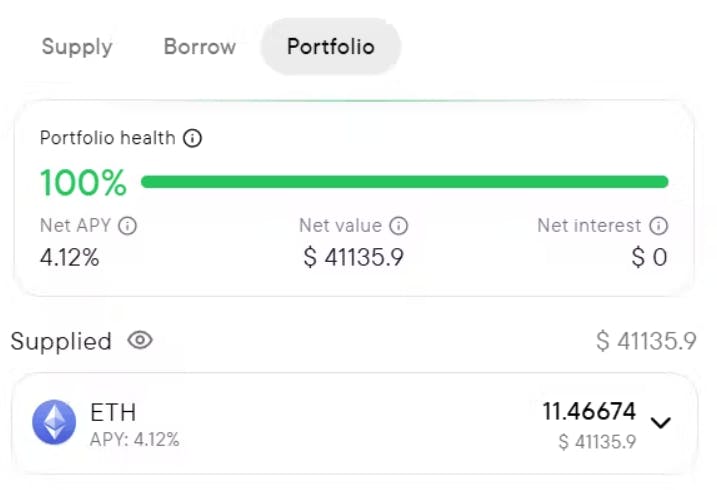Screen dimensions: 717x490
Task: Select the Portfolio tab
Action: (331, 47)
